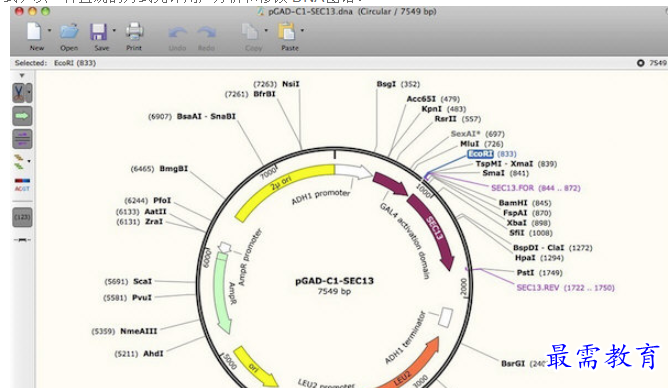Open the Copy button dropdown arrow
Screen dimensions: 668x388
tap(266, 30)
